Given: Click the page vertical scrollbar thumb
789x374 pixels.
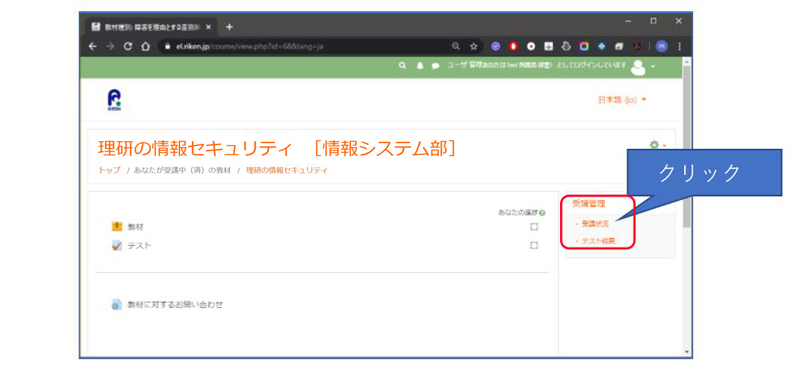Looking at the screenshot, I should point(687,146).
